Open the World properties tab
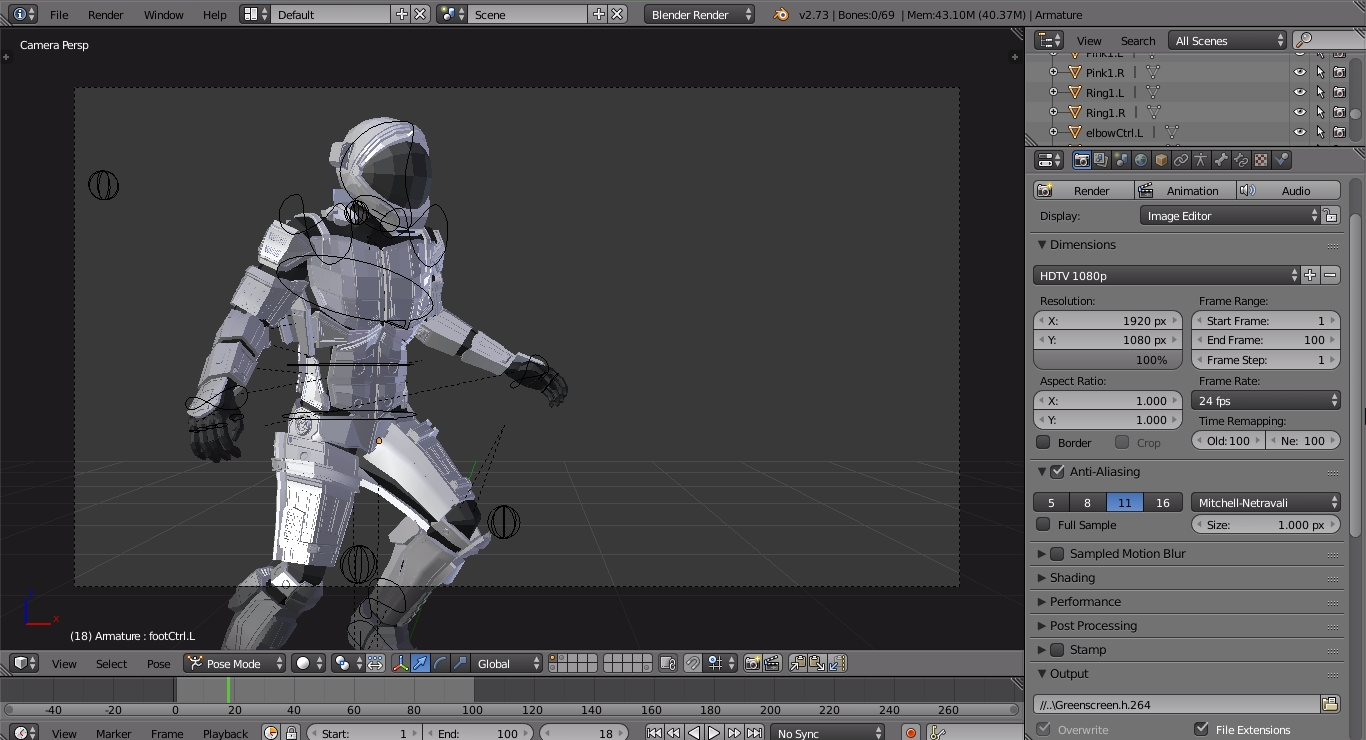This screenshot has height=740, width=1366. click(1141, 160)
